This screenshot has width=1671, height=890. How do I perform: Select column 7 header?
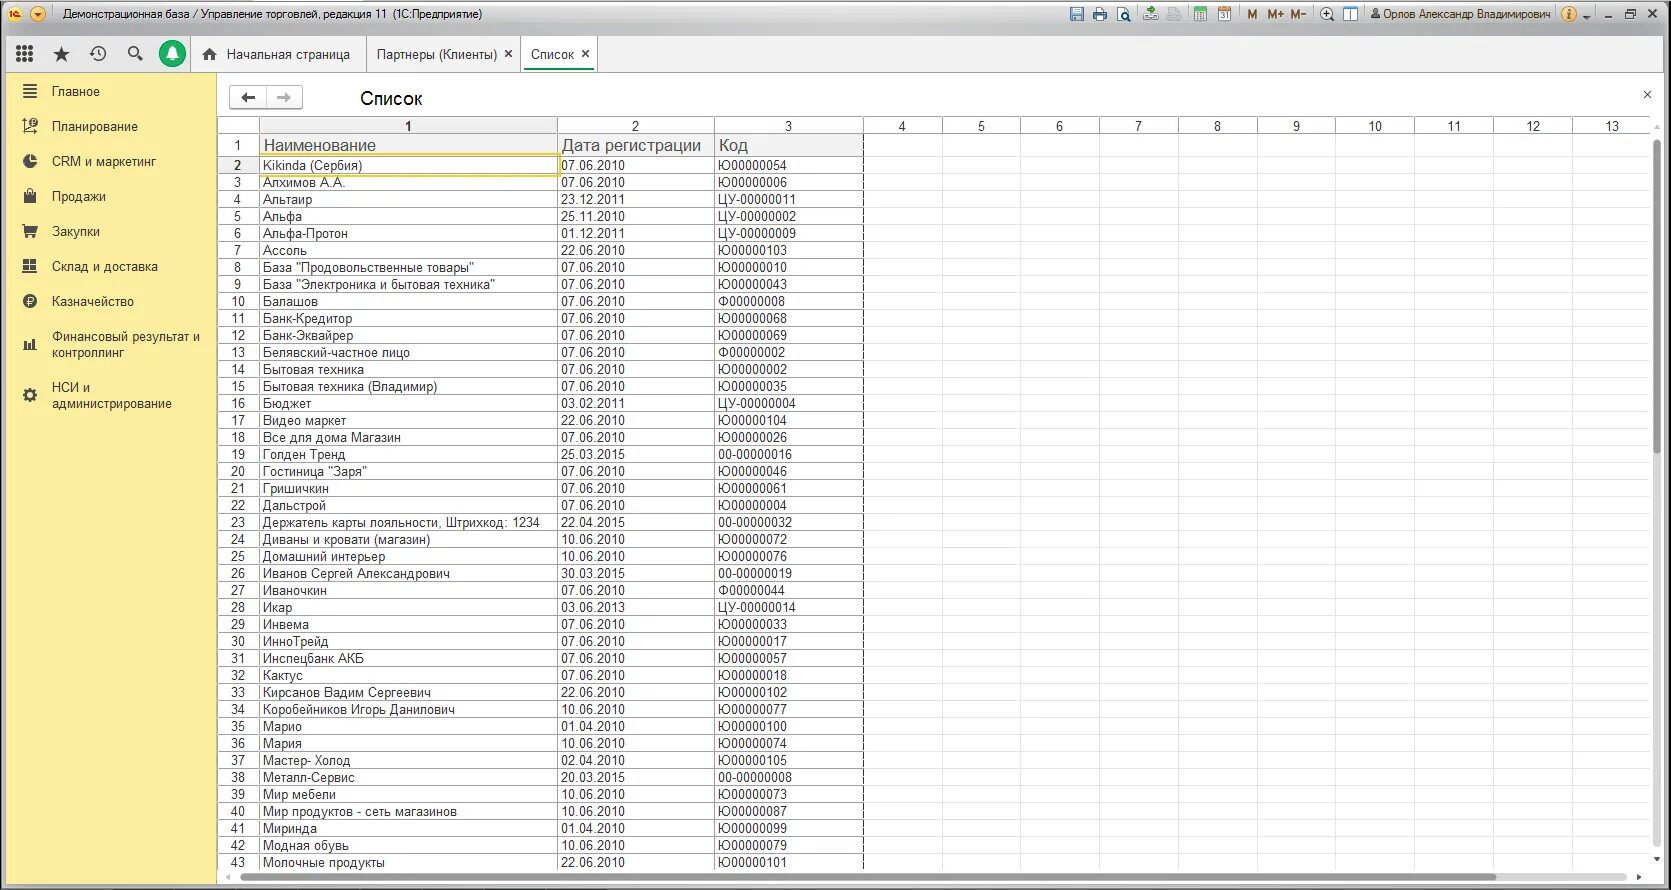[1138, 126]
